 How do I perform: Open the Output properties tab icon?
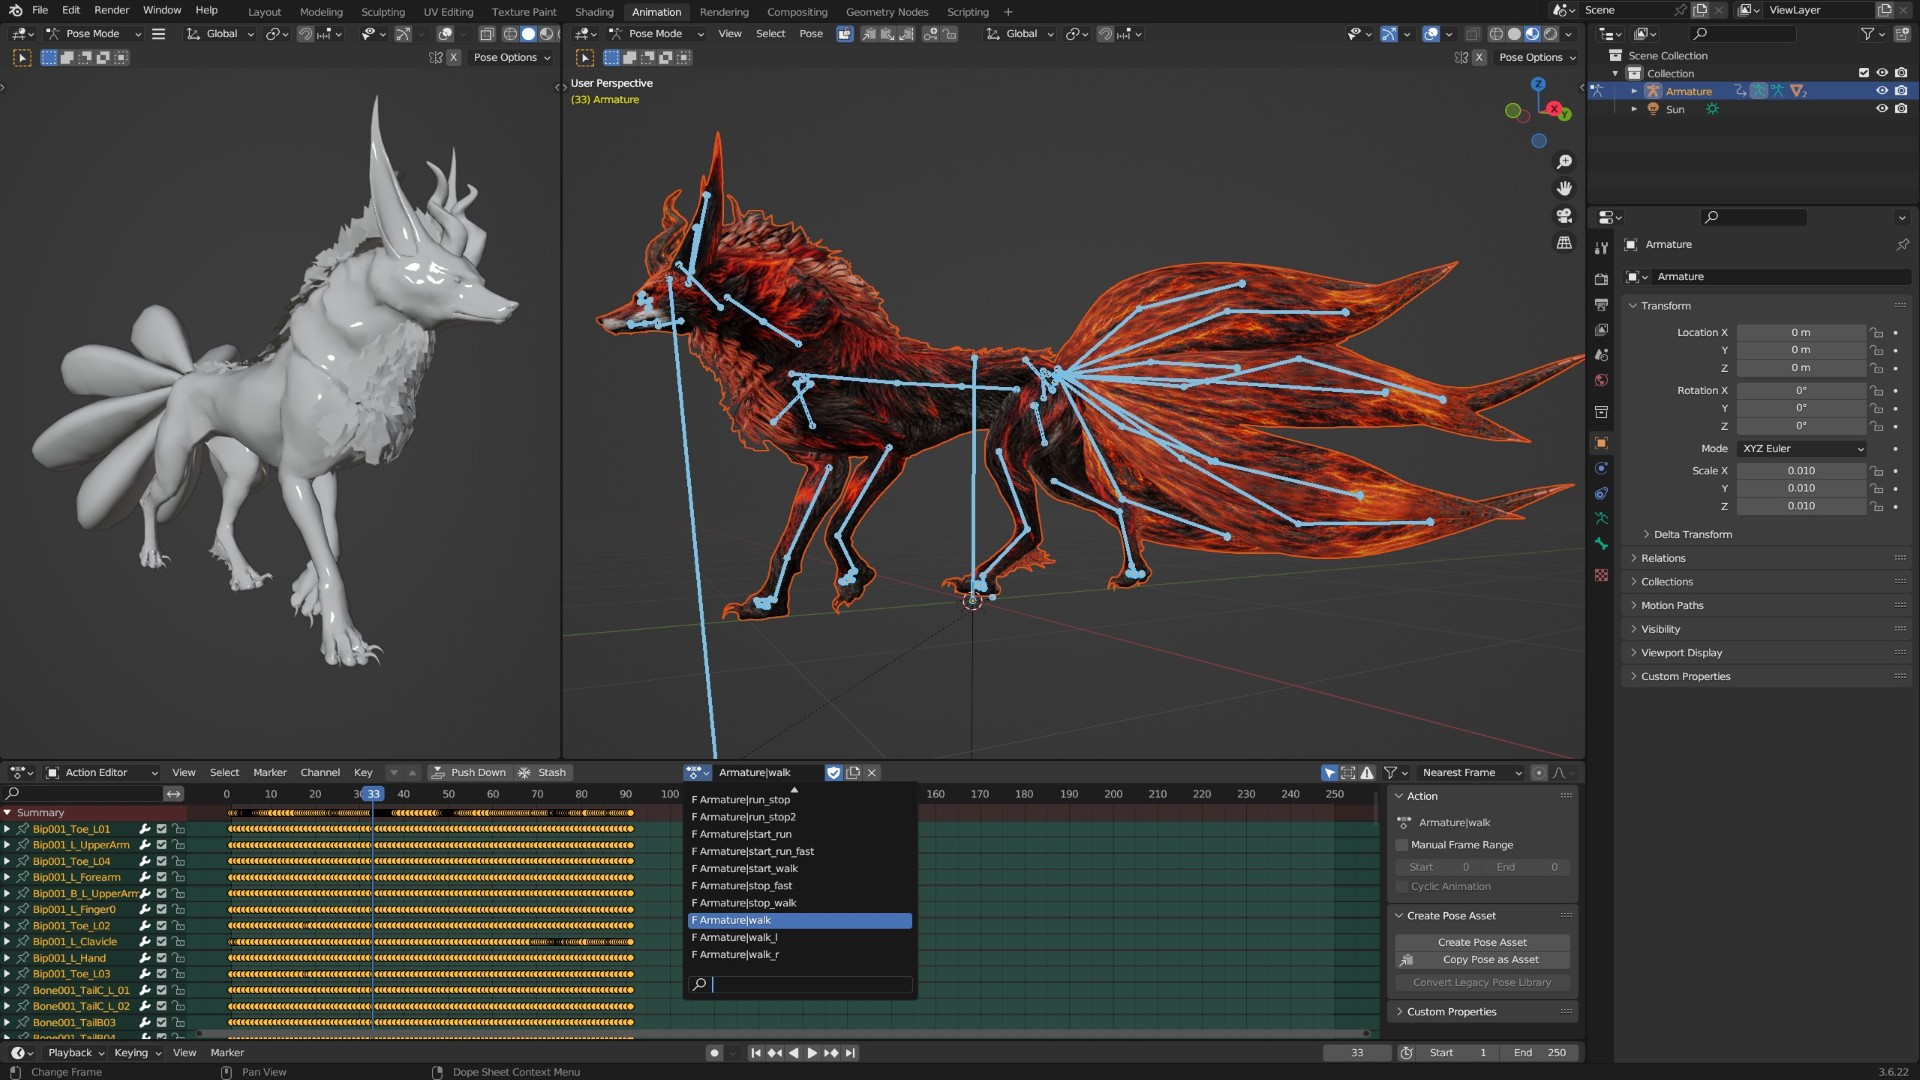click(1601, 305)
